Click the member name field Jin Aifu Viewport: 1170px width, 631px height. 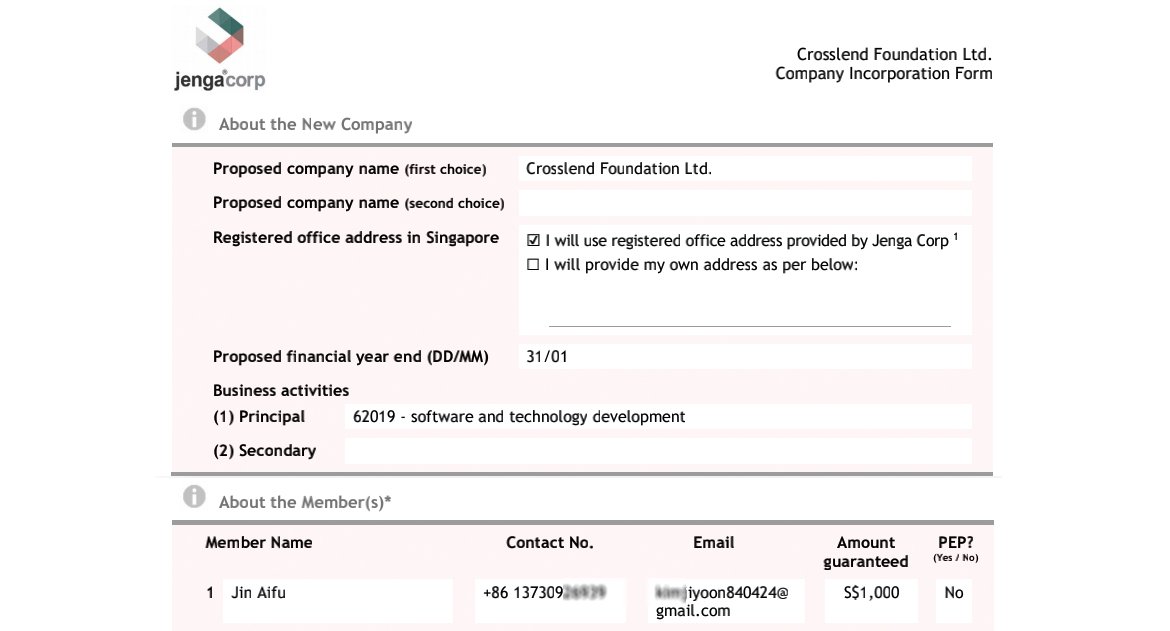click(337, 601)
